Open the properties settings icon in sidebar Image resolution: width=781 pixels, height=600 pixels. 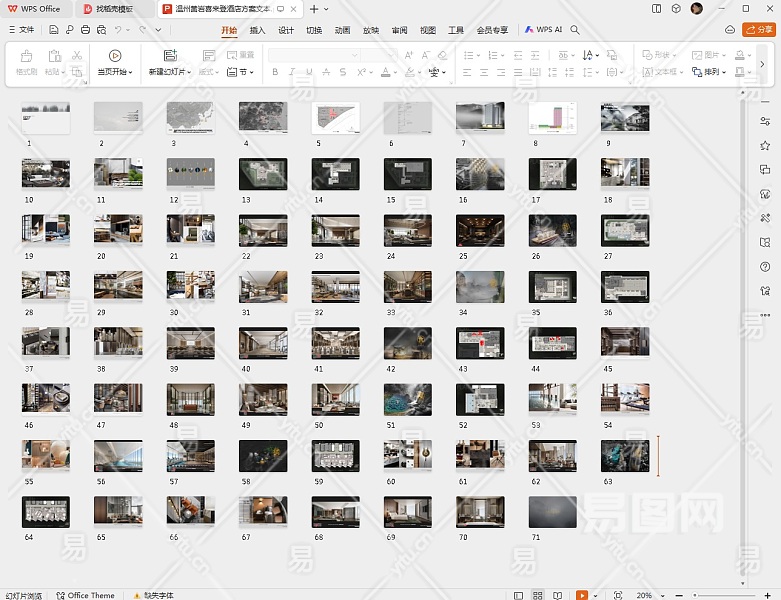(x=765, y=121)
